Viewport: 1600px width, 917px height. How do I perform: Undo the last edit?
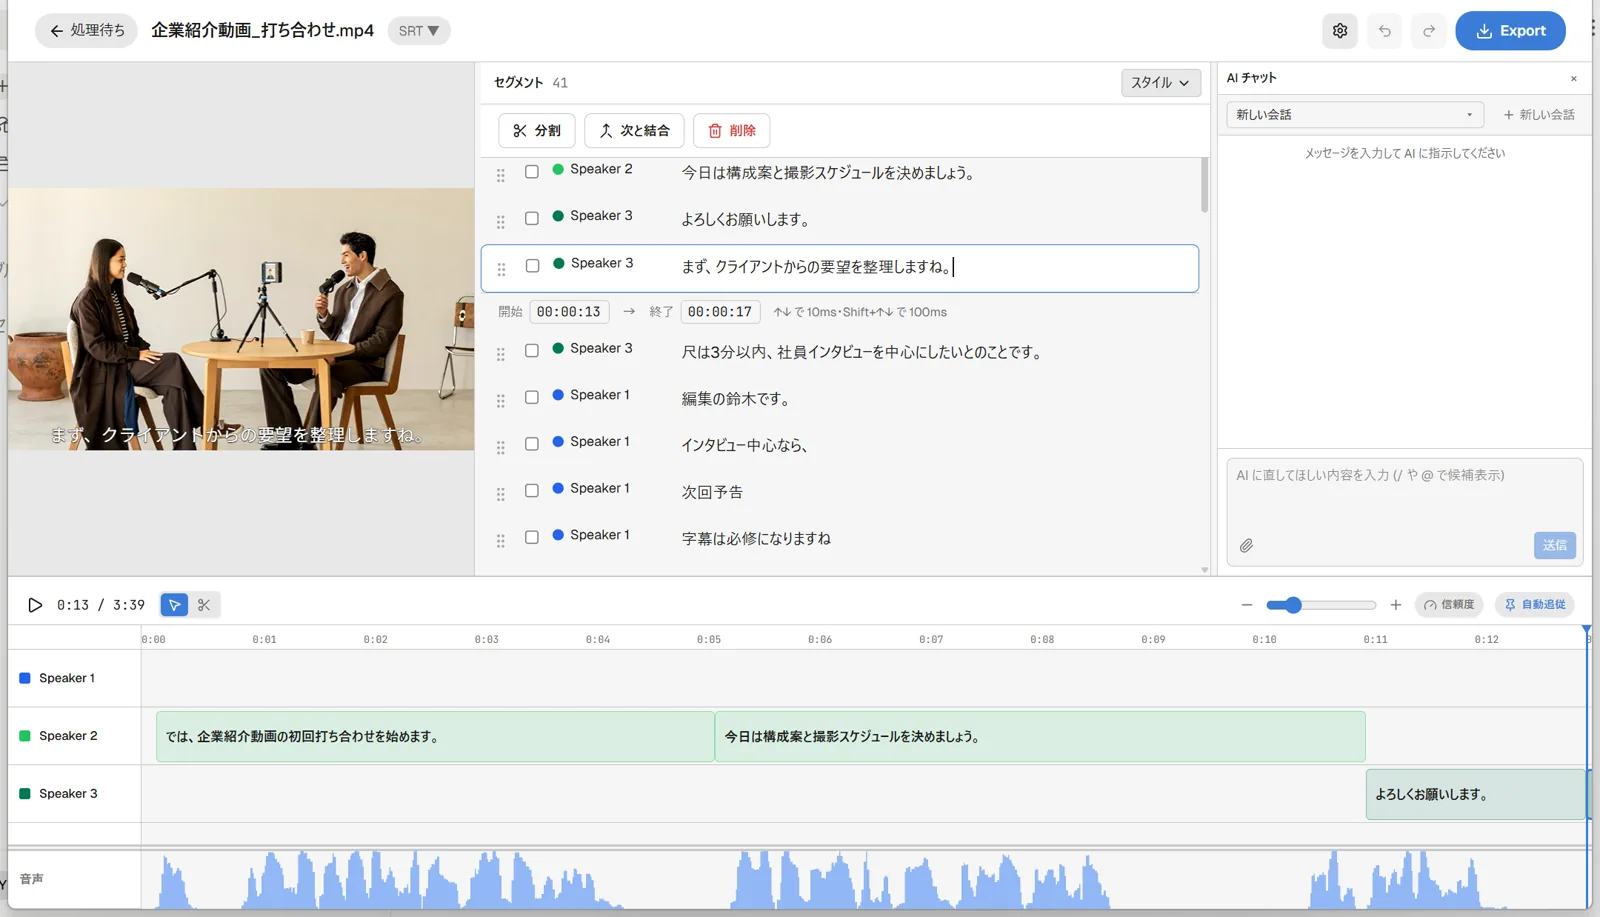coord(1385,31)
